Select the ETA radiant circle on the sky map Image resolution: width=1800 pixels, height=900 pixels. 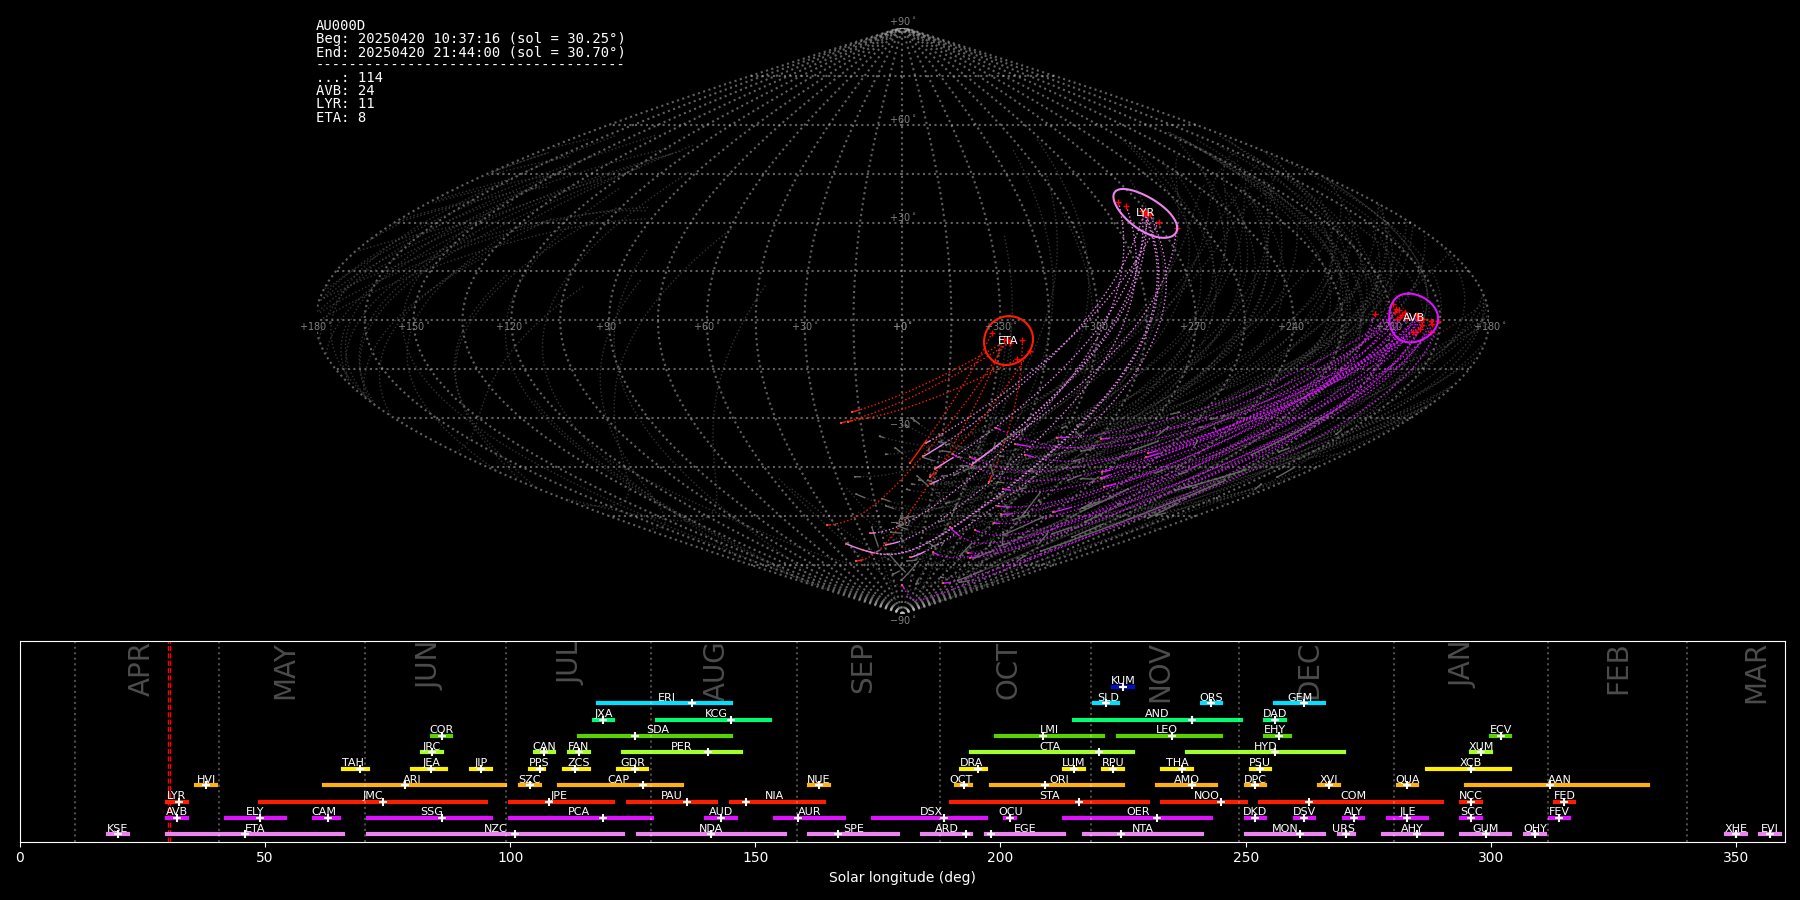1008,341
